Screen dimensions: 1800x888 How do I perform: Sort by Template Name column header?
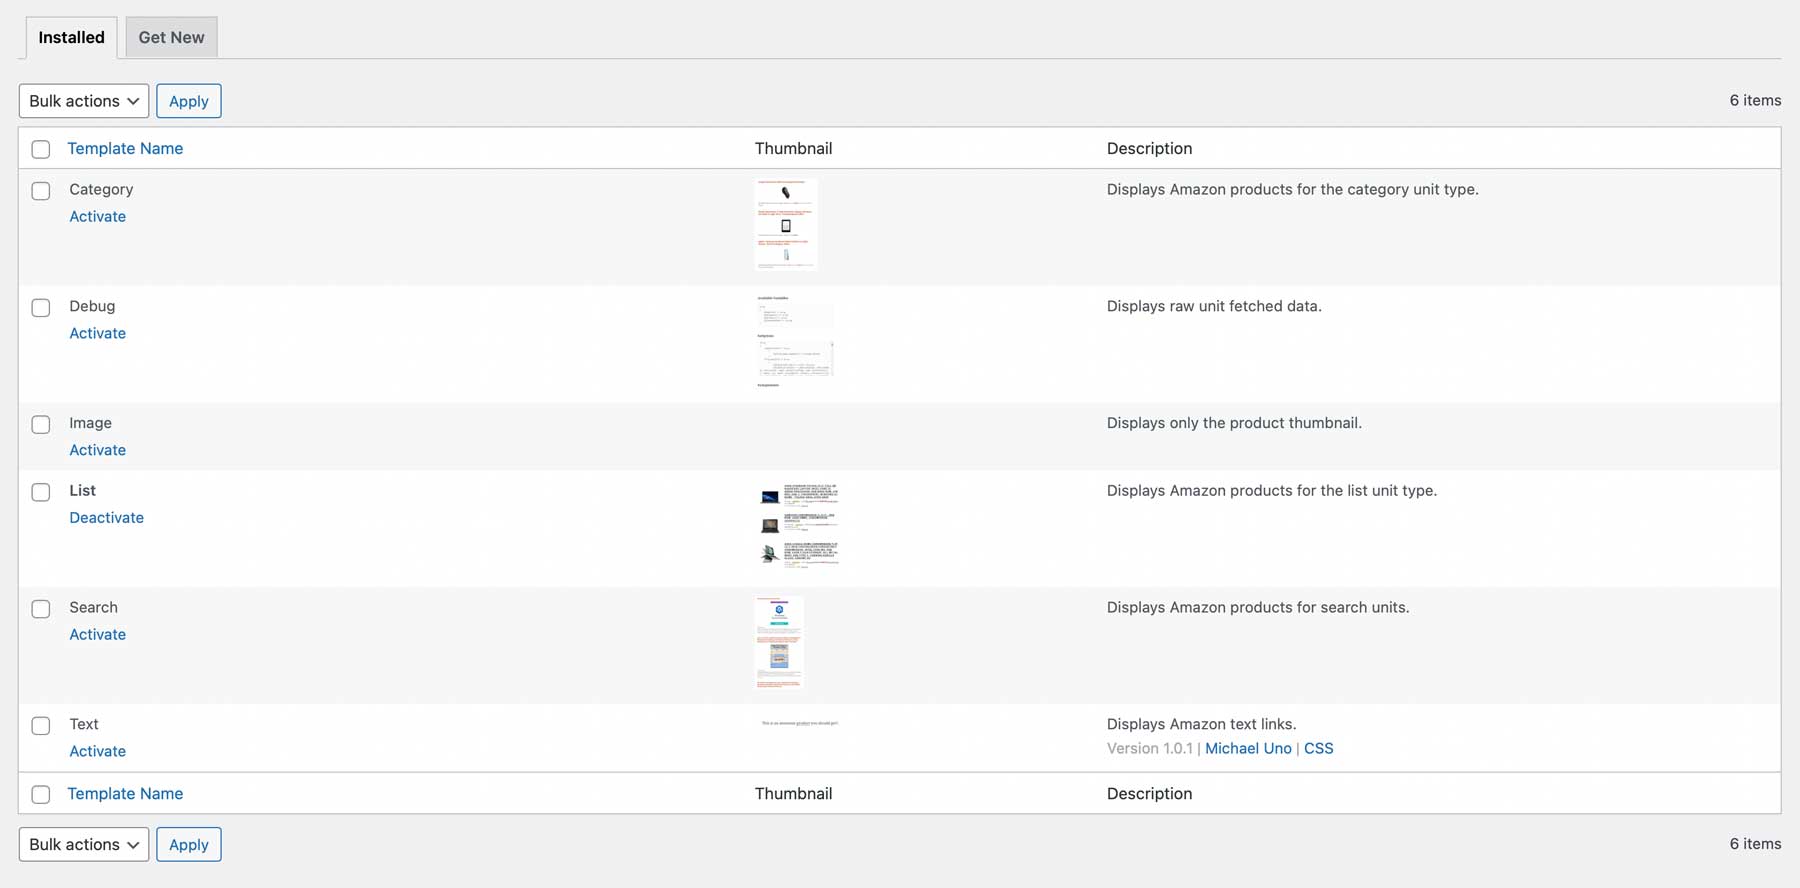click(125, 149)
